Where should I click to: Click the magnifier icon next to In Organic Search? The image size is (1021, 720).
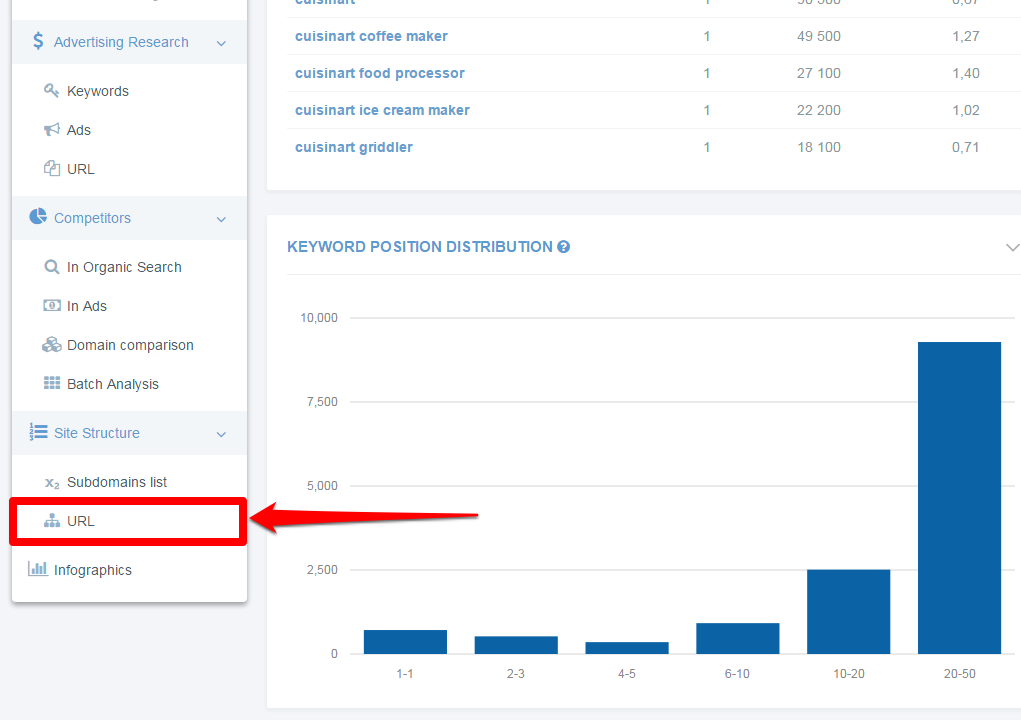pos(52,267)
